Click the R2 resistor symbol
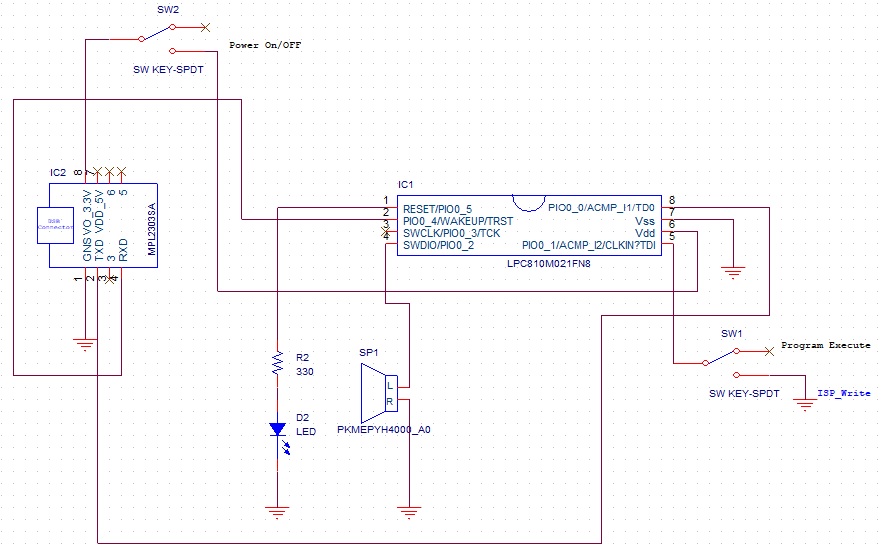Screen dimensions: 881x551 [277, 362]
